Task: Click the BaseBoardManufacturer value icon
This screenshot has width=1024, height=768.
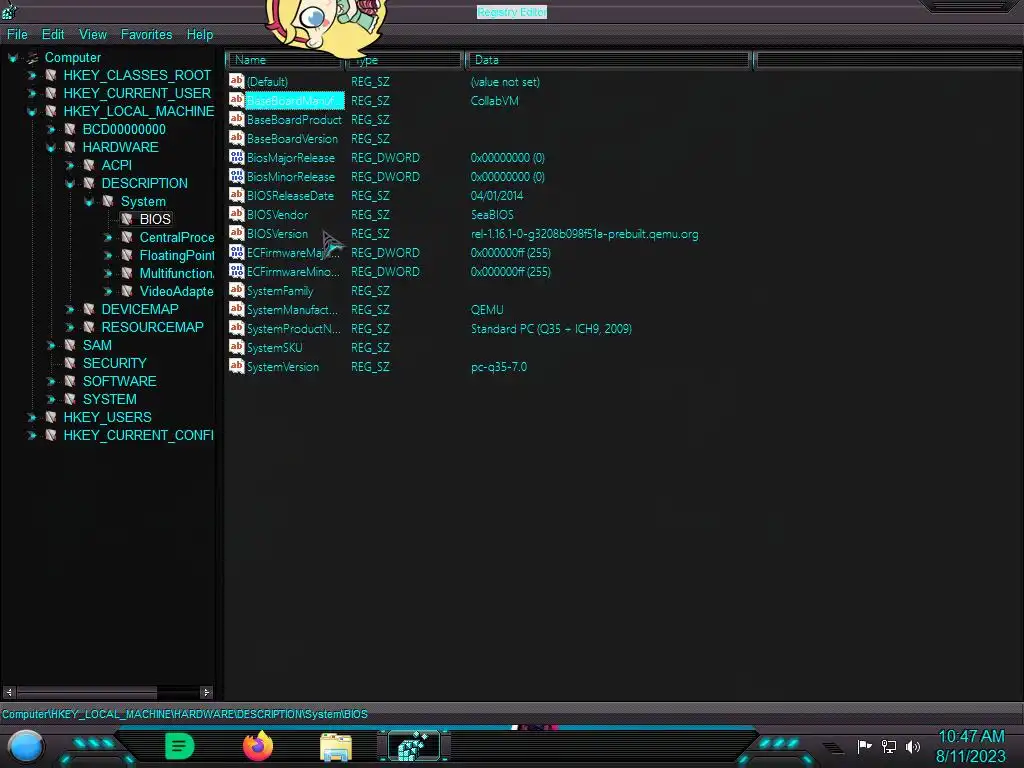Action: pyautogui.click(x=236, y=100)
